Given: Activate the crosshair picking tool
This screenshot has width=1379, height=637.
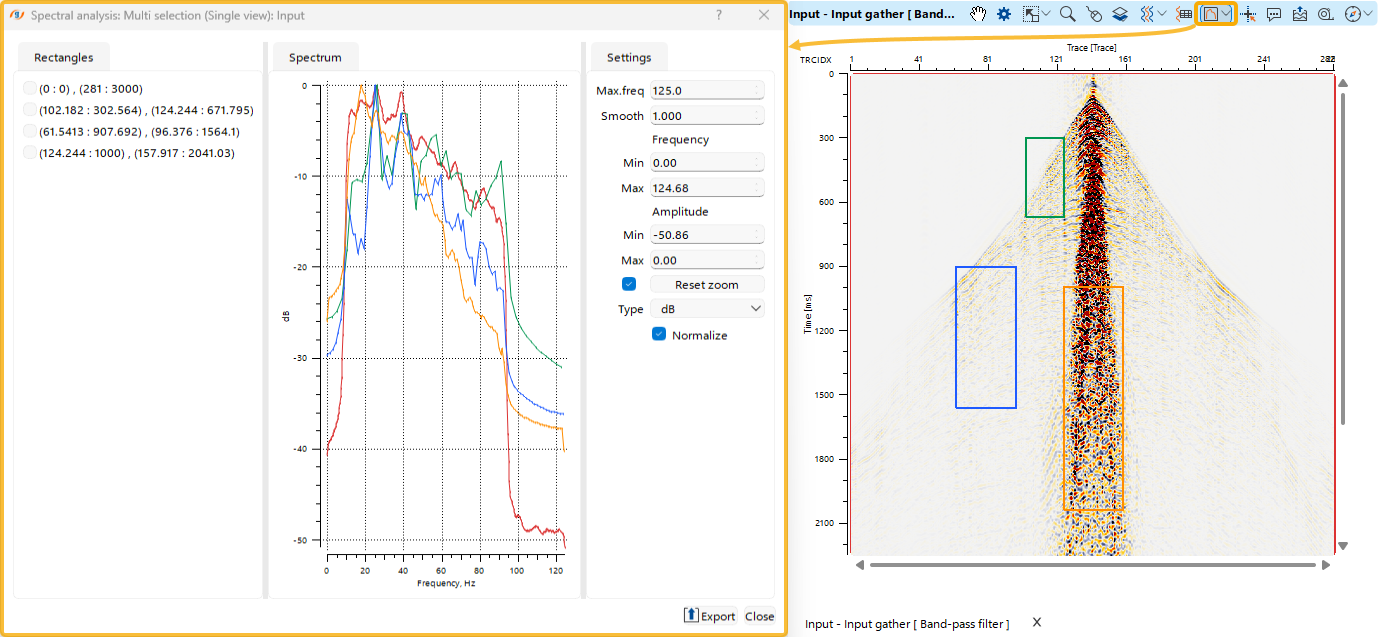Looking at the screenshot, I should point(1249,14).
